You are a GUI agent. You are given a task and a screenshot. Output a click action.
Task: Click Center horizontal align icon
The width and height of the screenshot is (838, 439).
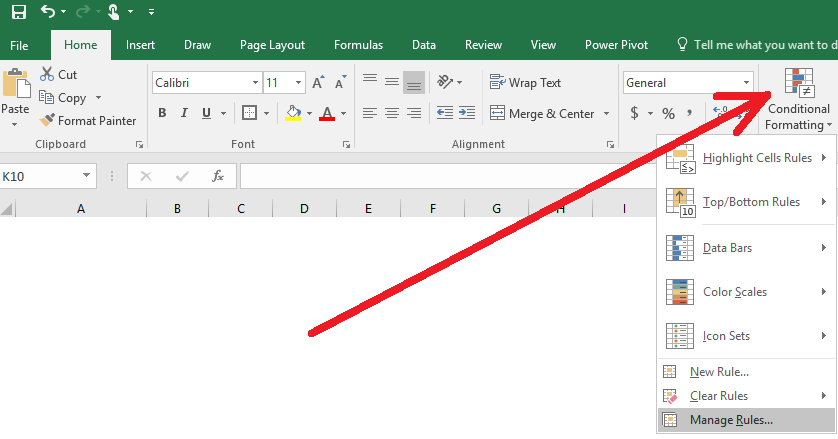(392, 113)
